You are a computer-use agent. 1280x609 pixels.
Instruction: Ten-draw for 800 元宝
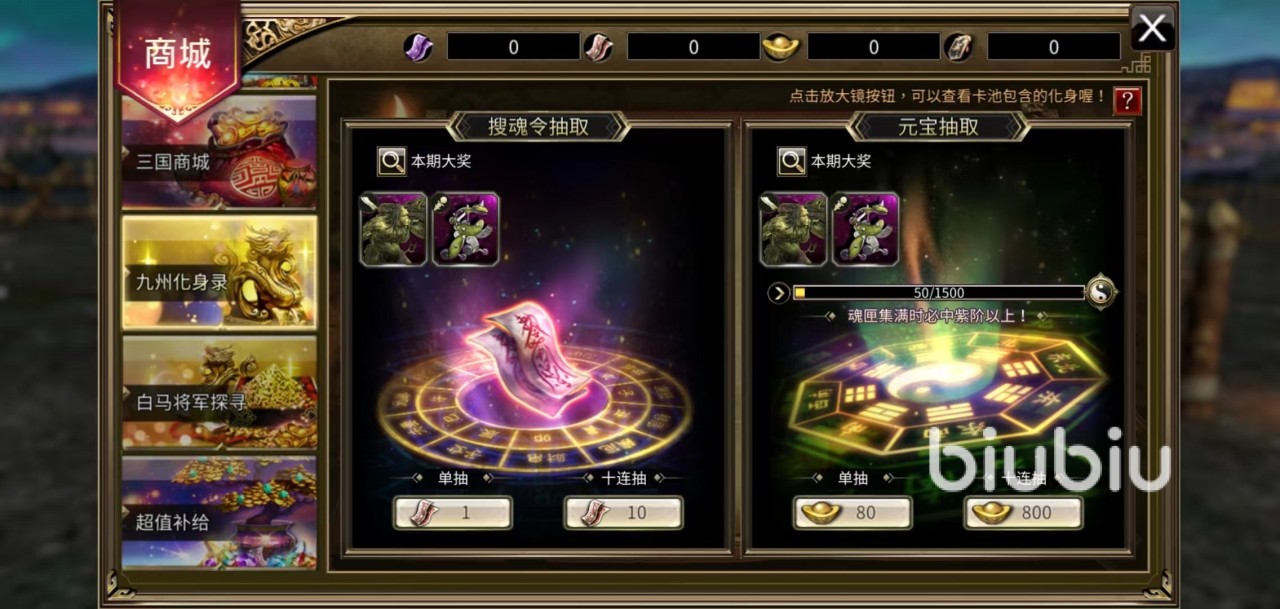(1023, 513)
